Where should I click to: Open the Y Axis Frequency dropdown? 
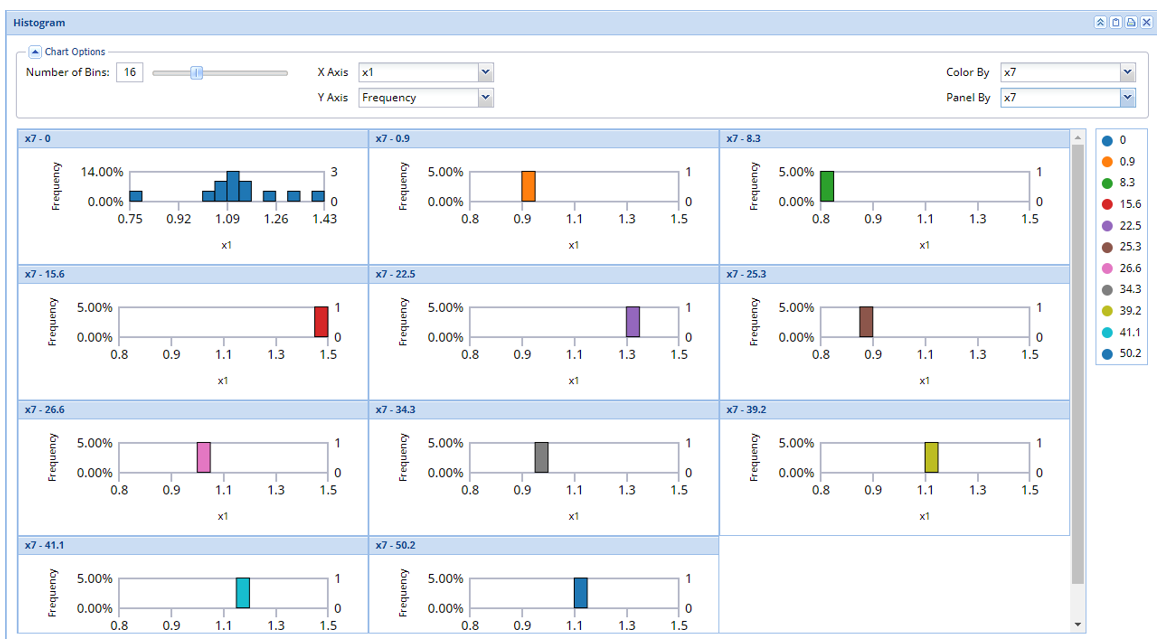(x=486, y=97)
